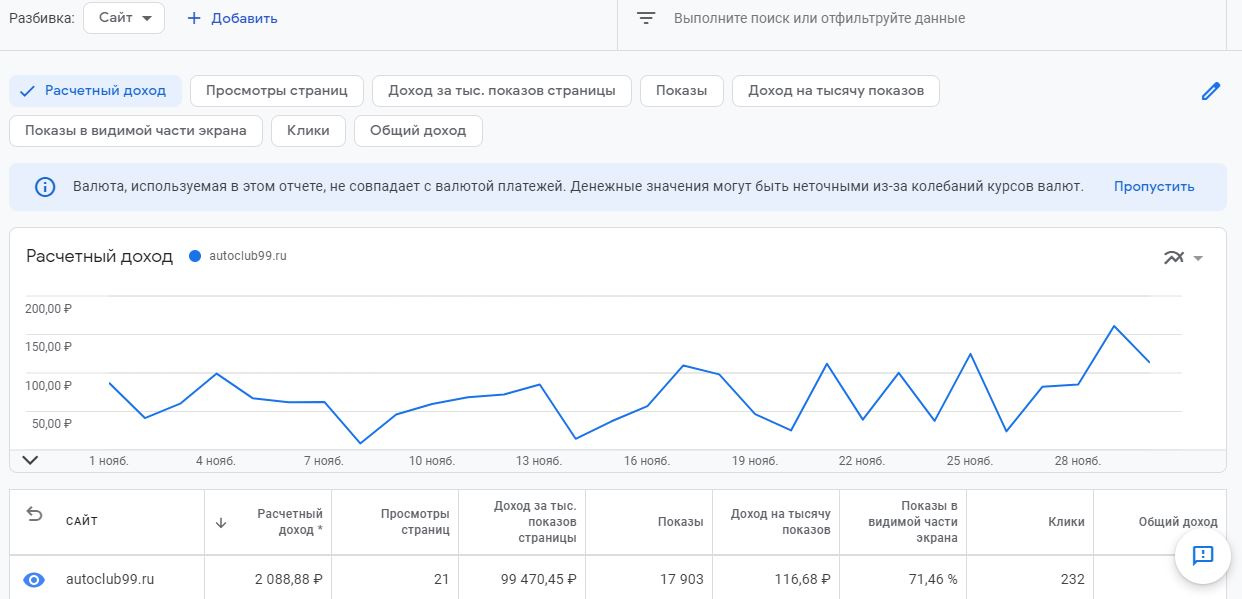1242x599 pixels.
Task: Select the Просмотры страниц metric chip
Action: pos(277,91)
